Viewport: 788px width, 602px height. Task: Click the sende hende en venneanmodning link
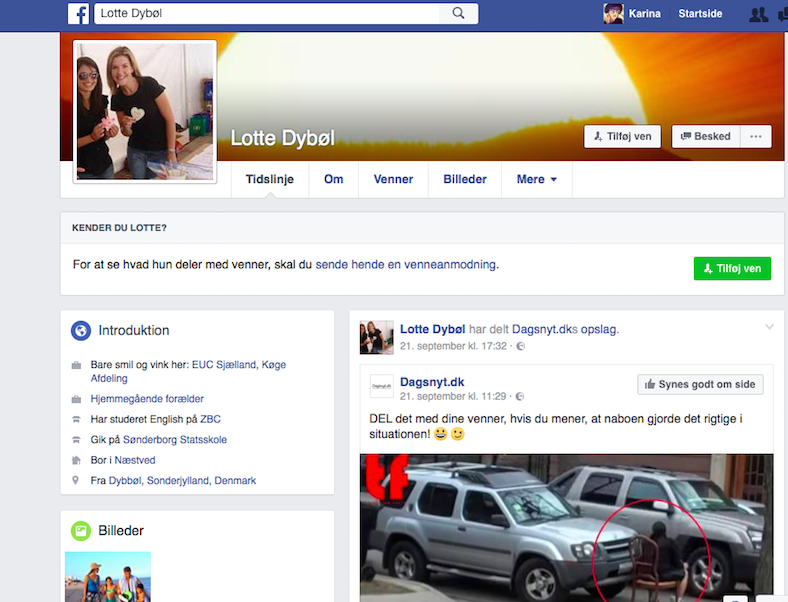point(407,264)
